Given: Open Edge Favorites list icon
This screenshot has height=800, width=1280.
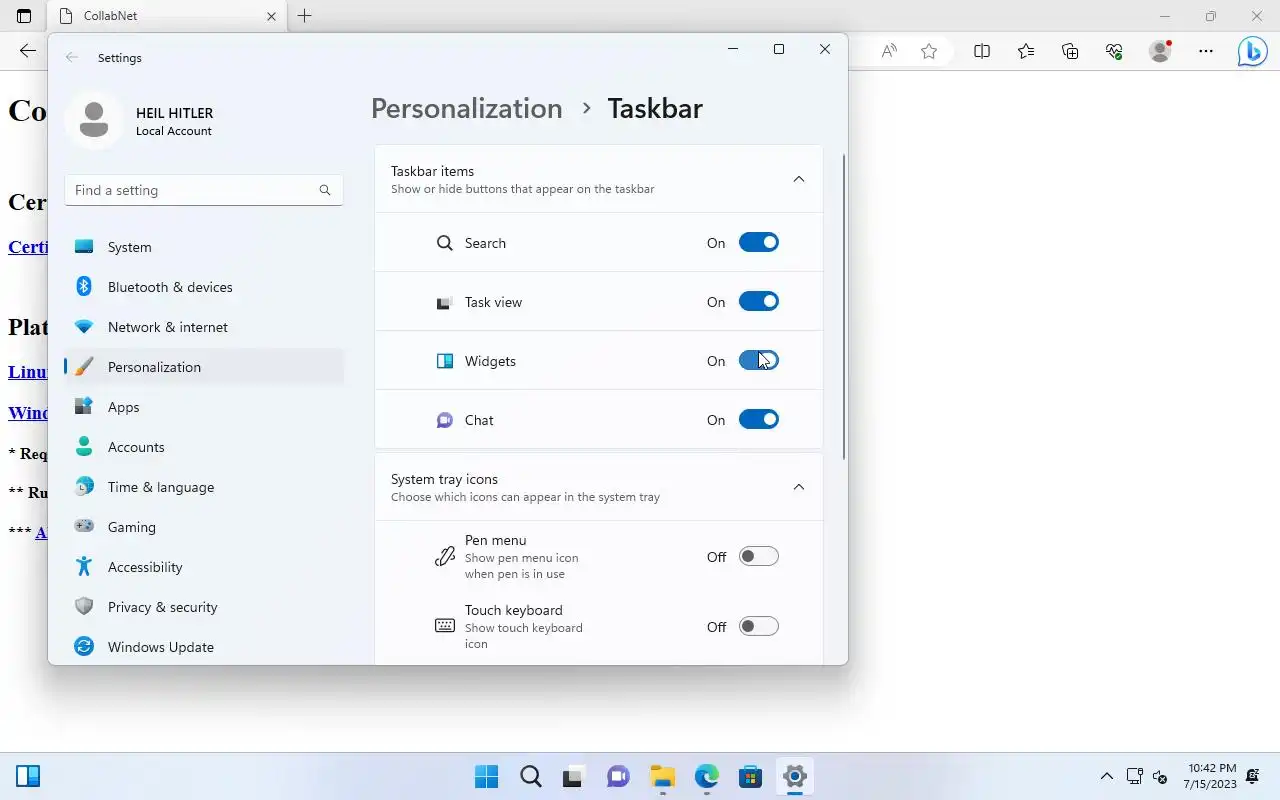Looking at the screenshot, I should pos(1026,51).
